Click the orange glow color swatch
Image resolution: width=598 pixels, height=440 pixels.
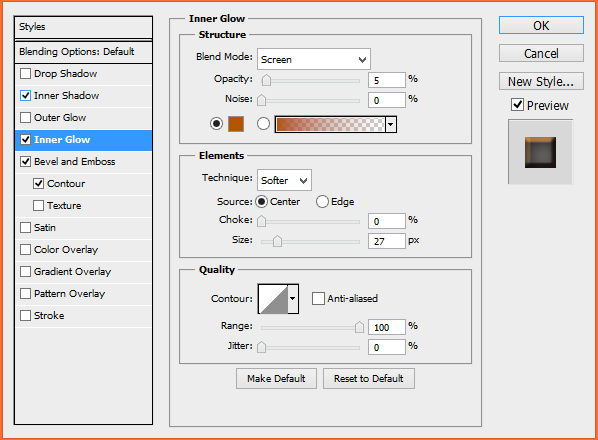(236, 124)
